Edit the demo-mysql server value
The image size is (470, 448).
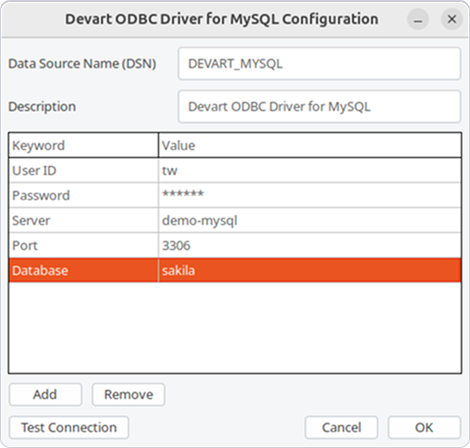[x=310, y=220]
